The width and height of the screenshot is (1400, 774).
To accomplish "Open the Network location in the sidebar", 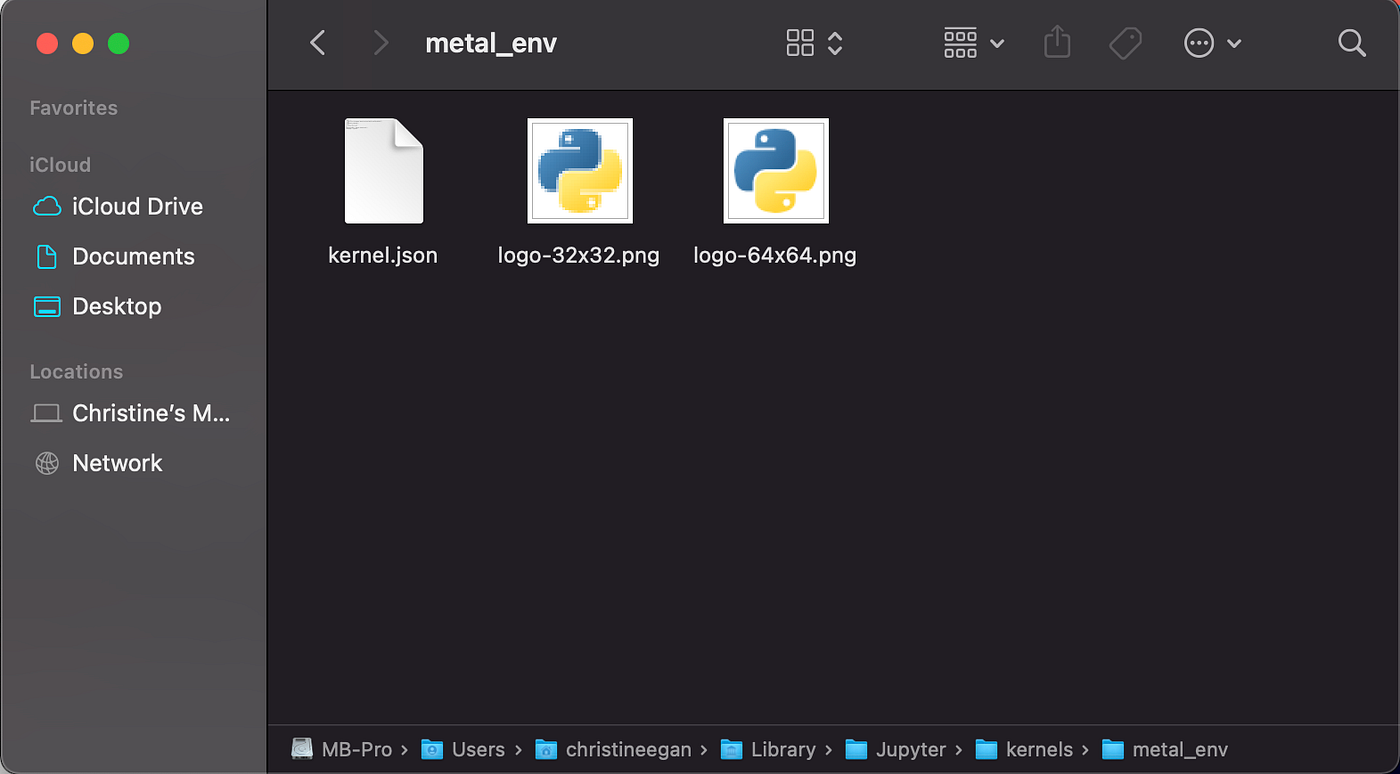I will pyautogui.click(x=117, y=463).
